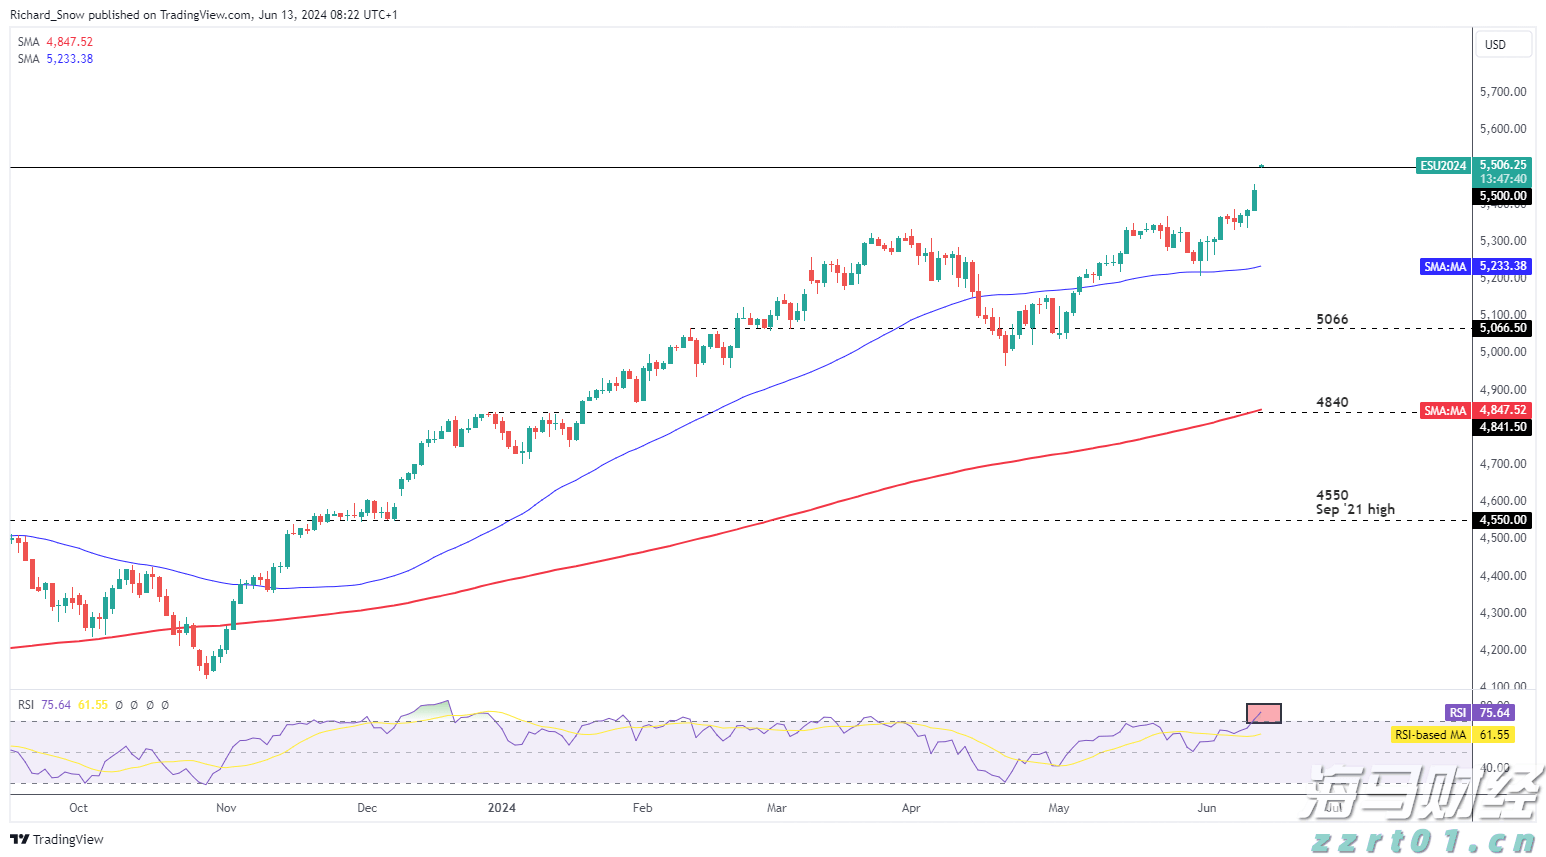The image size is (1546, 857).
Task: Click the 13:47:40 countdown timer label
Action: 1503,178
